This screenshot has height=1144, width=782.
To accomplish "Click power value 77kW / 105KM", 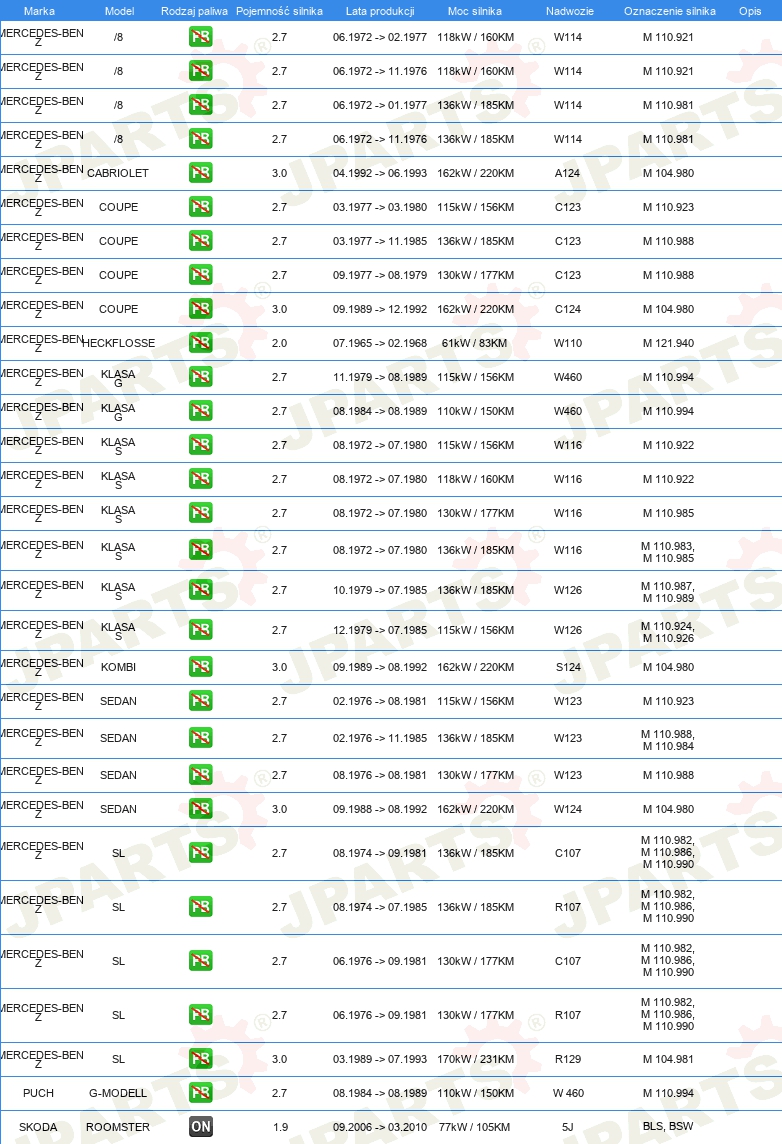I will click(x=474, y=1126).
